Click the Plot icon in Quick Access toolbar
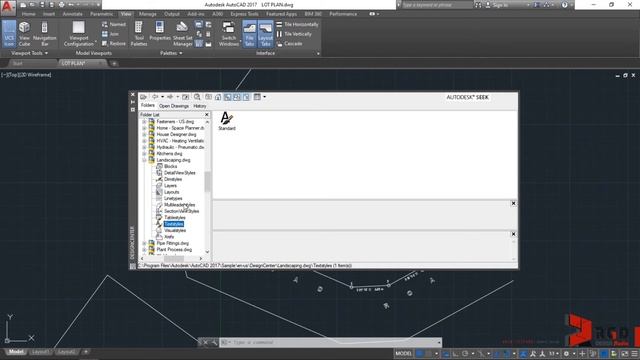The width and height of the screenshot is (640, 360). coord(61,5)
